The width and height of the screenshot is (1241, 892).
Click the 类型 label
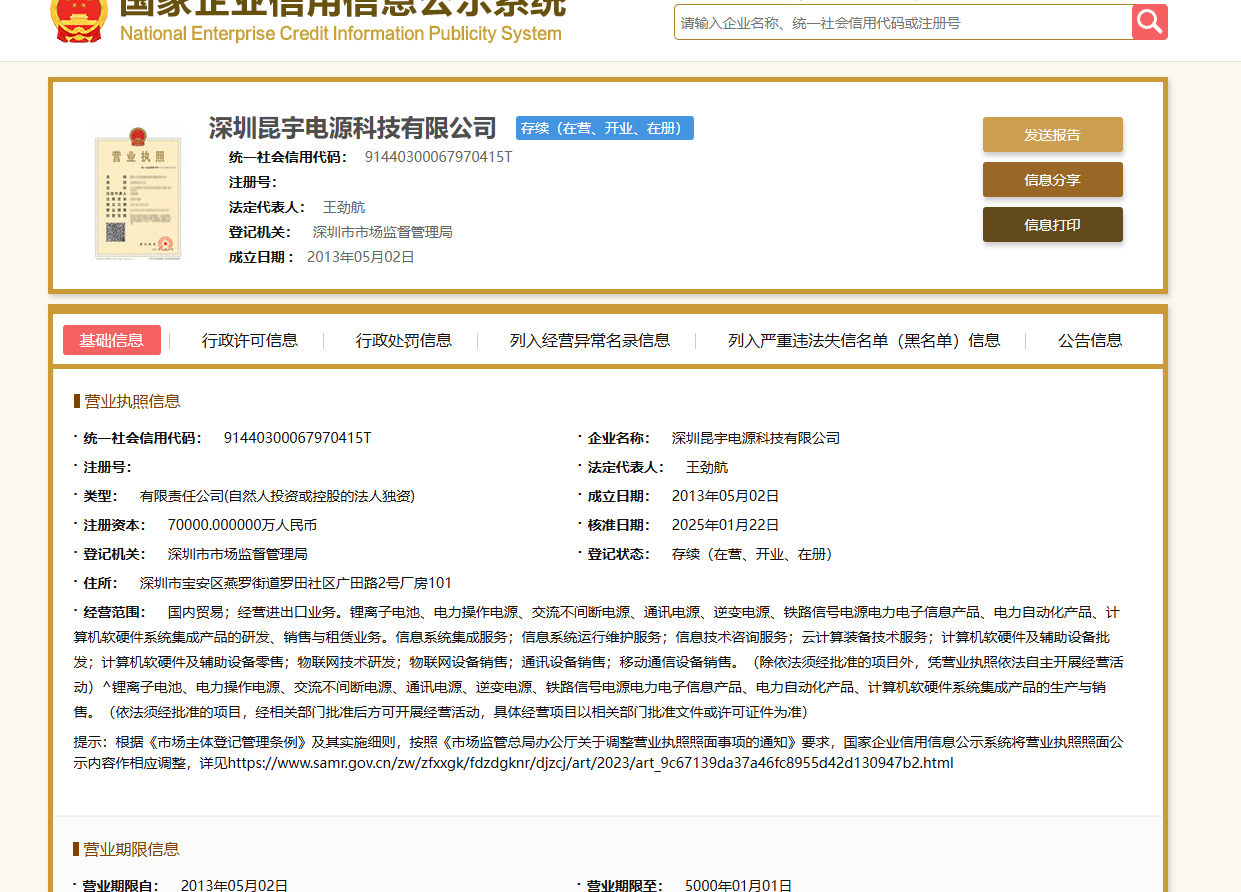[x=100, y=496]
